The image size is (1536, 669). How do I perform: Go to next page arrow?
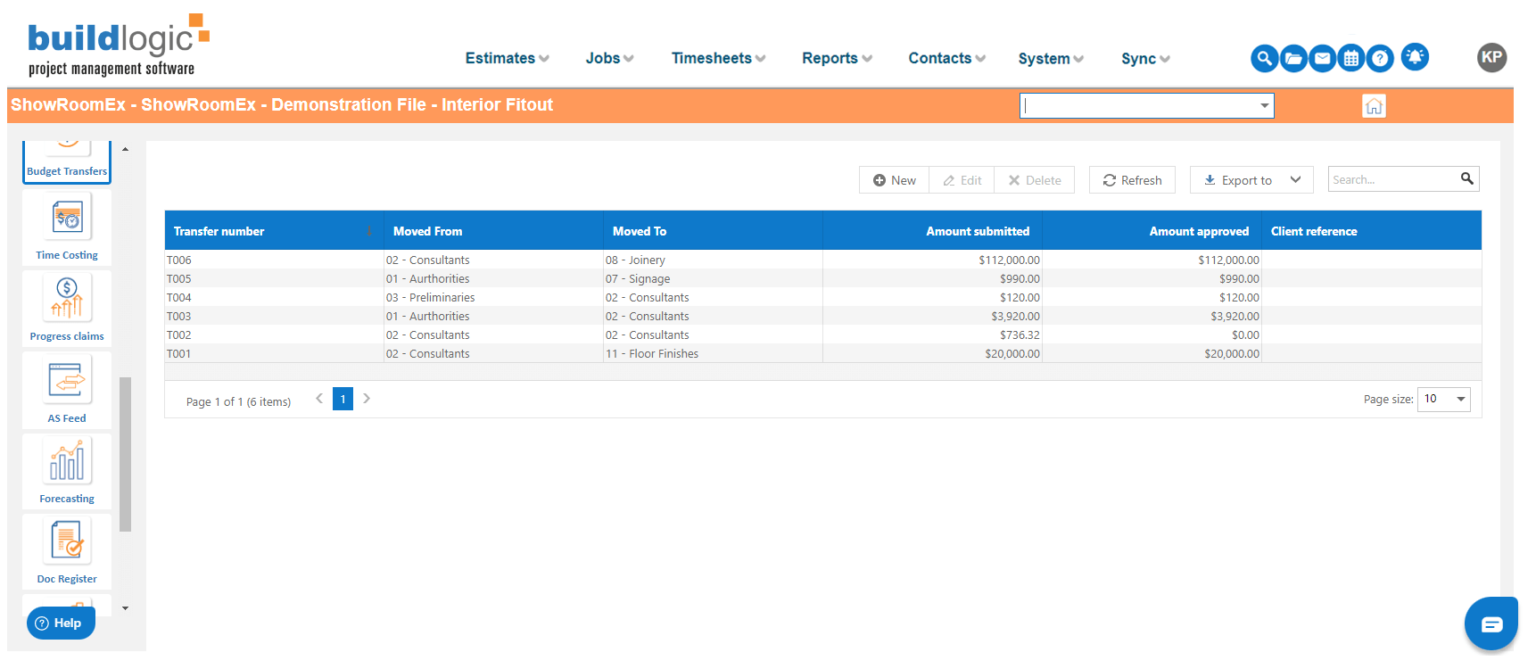367,399
